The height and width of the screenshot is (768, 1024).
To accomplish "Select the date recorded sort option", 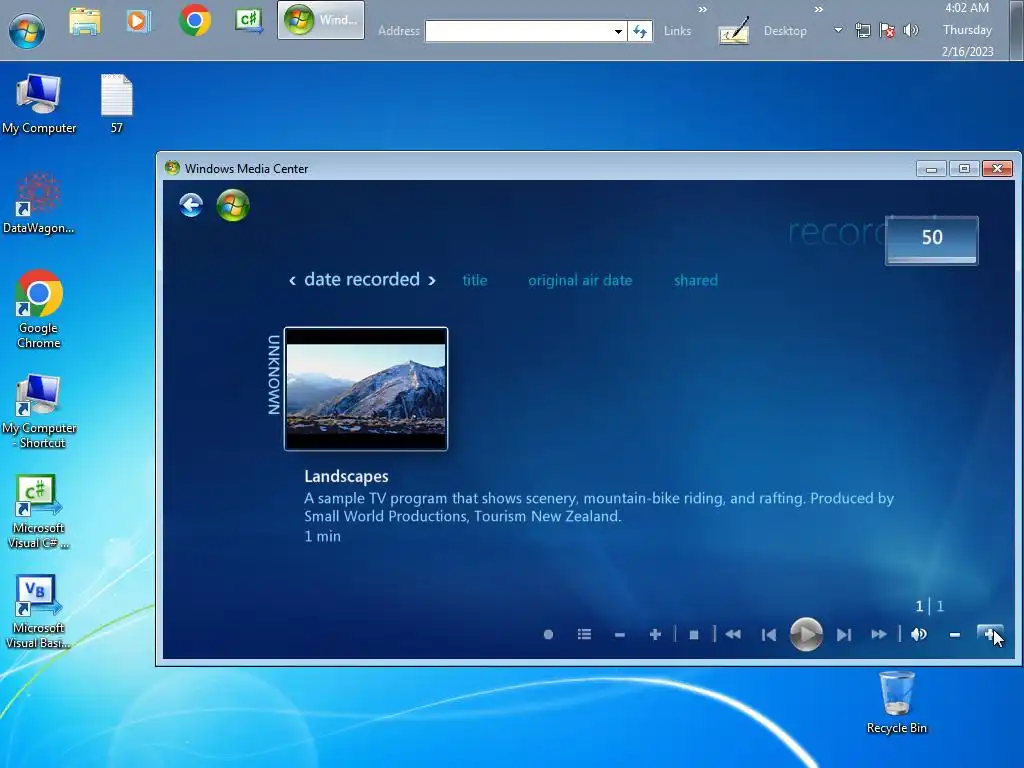I will point(362,280).
